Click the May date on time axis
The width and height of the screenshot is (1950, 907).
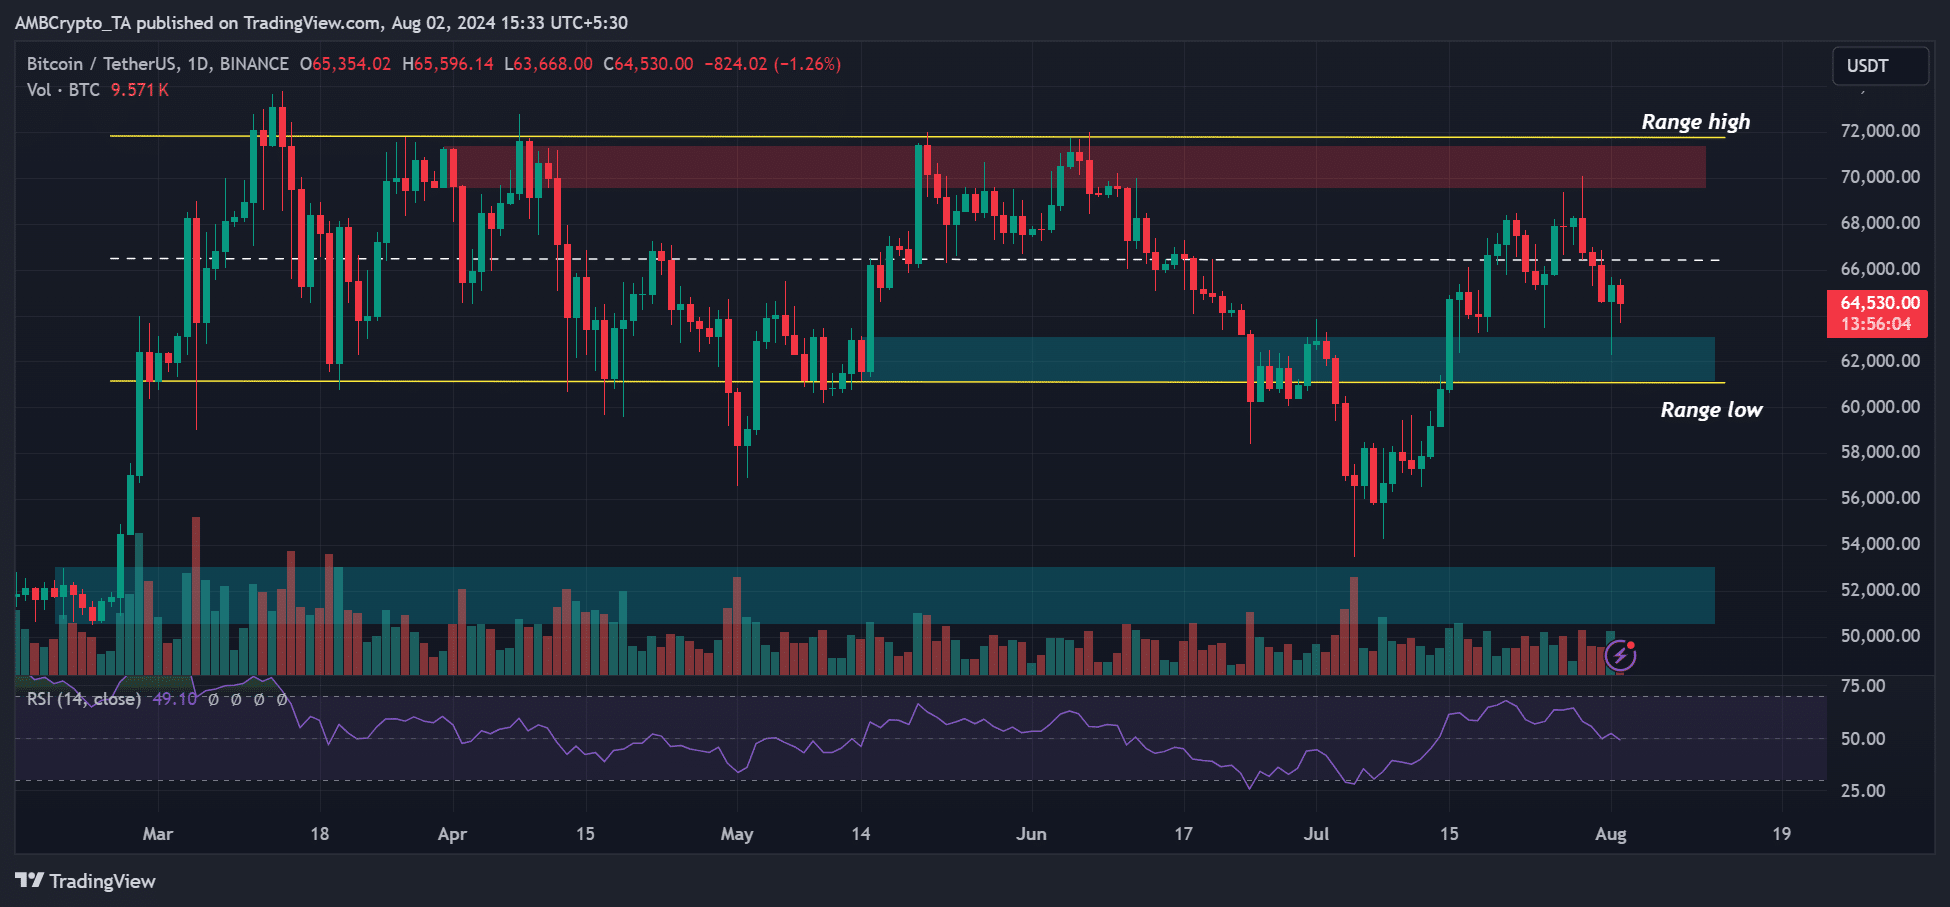[737, 834]
